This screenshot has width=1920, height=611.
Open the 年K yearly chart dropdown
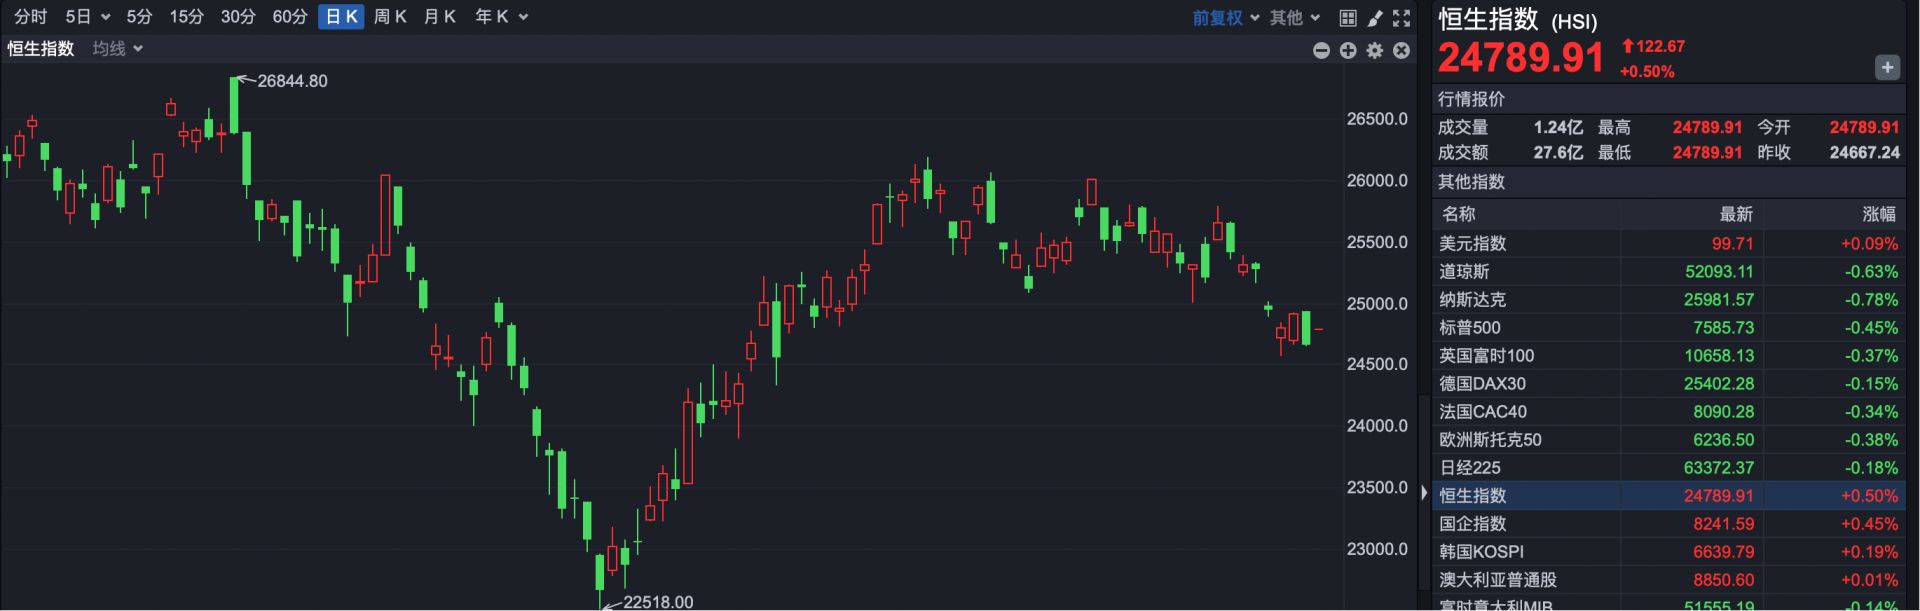coord(501,17)
